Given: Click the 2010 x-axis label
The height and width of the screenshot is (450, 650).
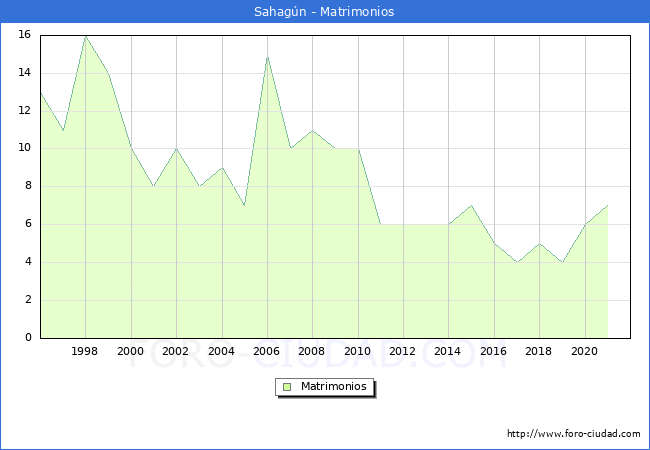Looking at the screenshot, I should 358,351.
